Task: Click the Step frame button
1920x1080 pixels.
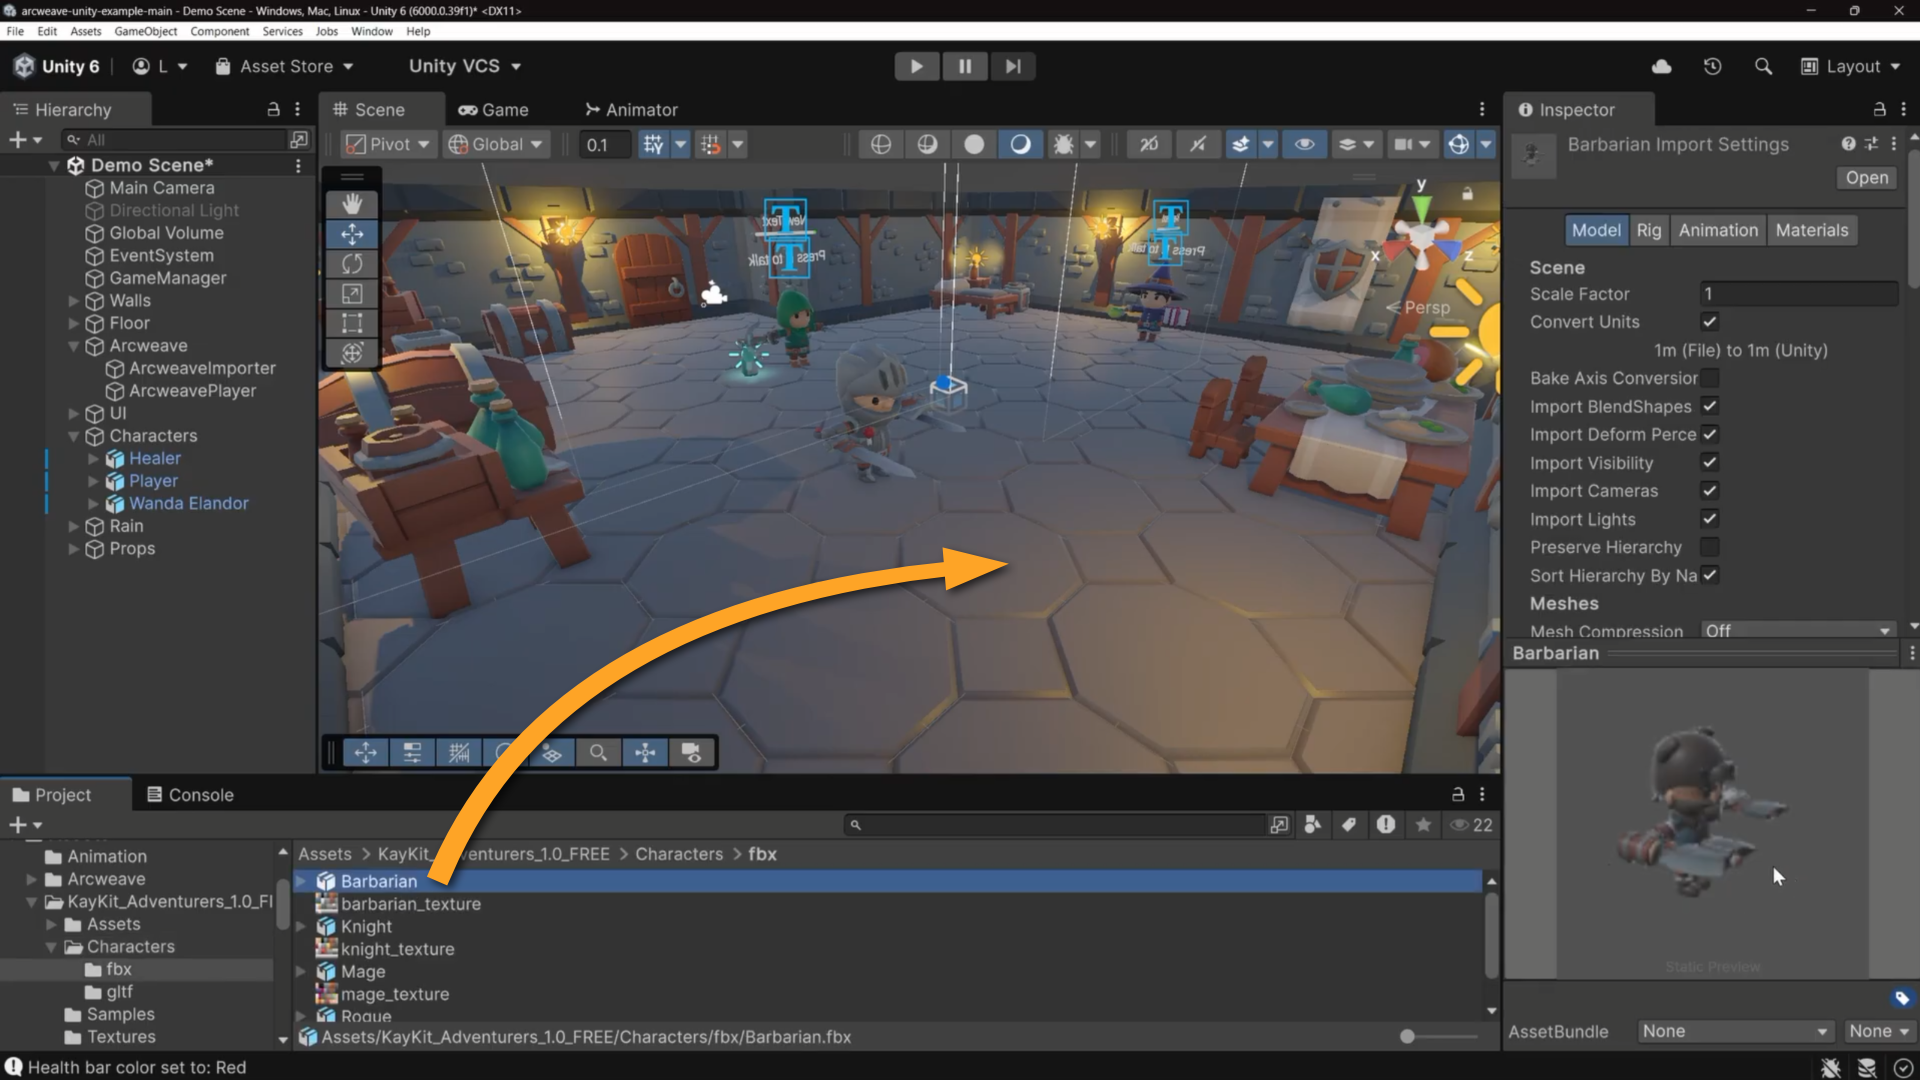Action: pos(1013,66)
